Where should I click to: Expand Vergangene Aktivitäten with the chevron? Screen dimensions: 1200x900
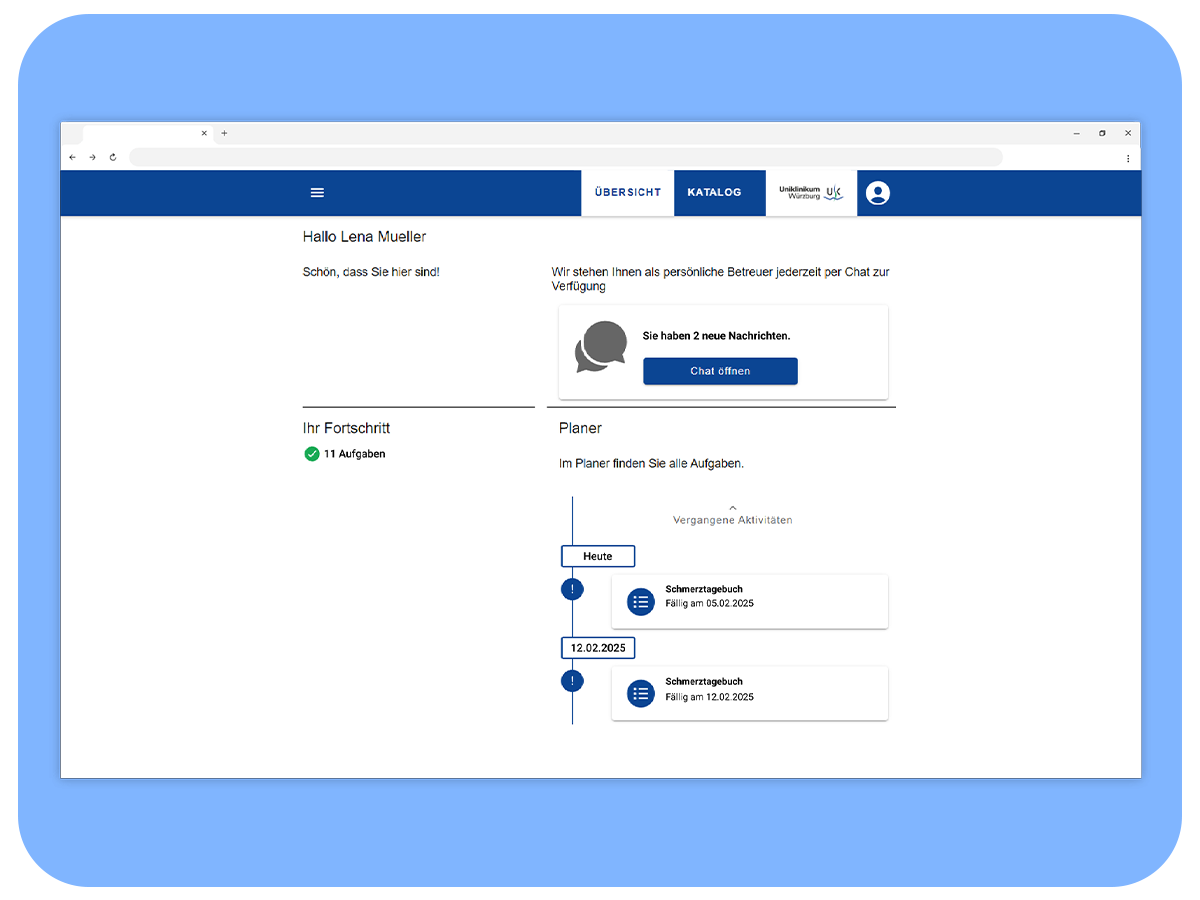[733, 508]
